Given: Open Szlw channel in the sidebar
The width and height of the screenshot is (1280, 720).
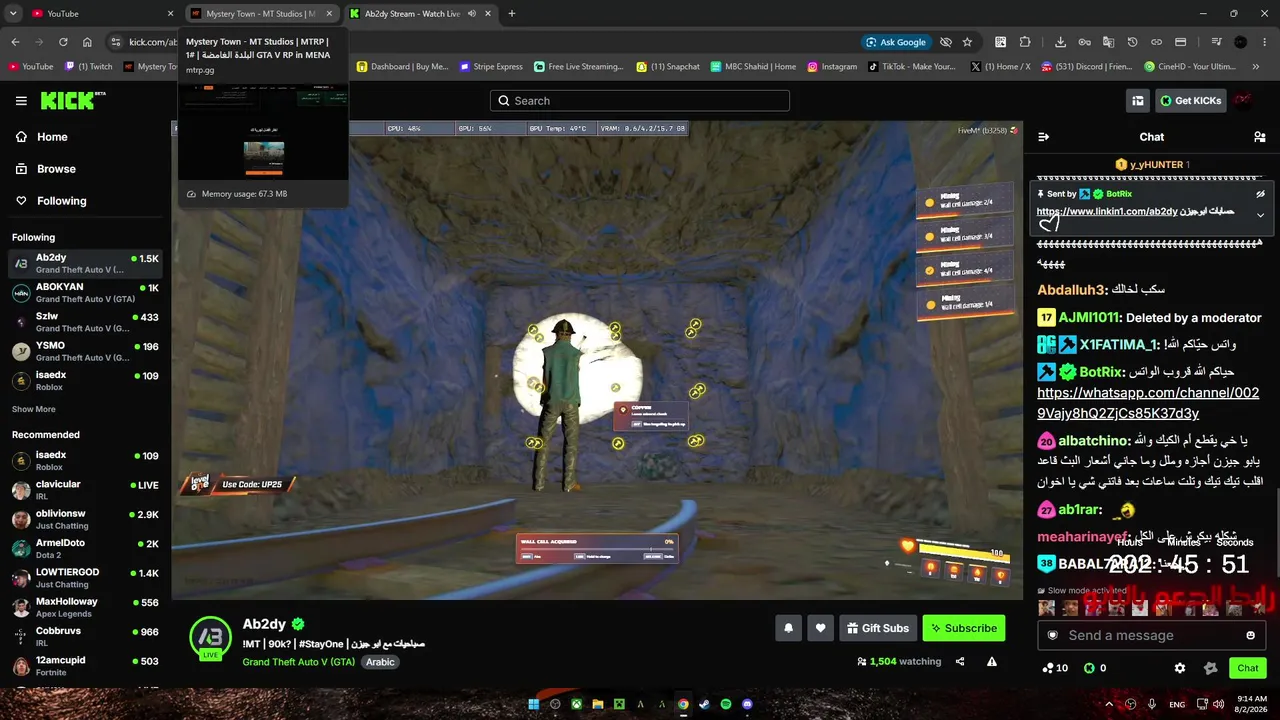Looking at the screenshot, I should coord(86,321).
